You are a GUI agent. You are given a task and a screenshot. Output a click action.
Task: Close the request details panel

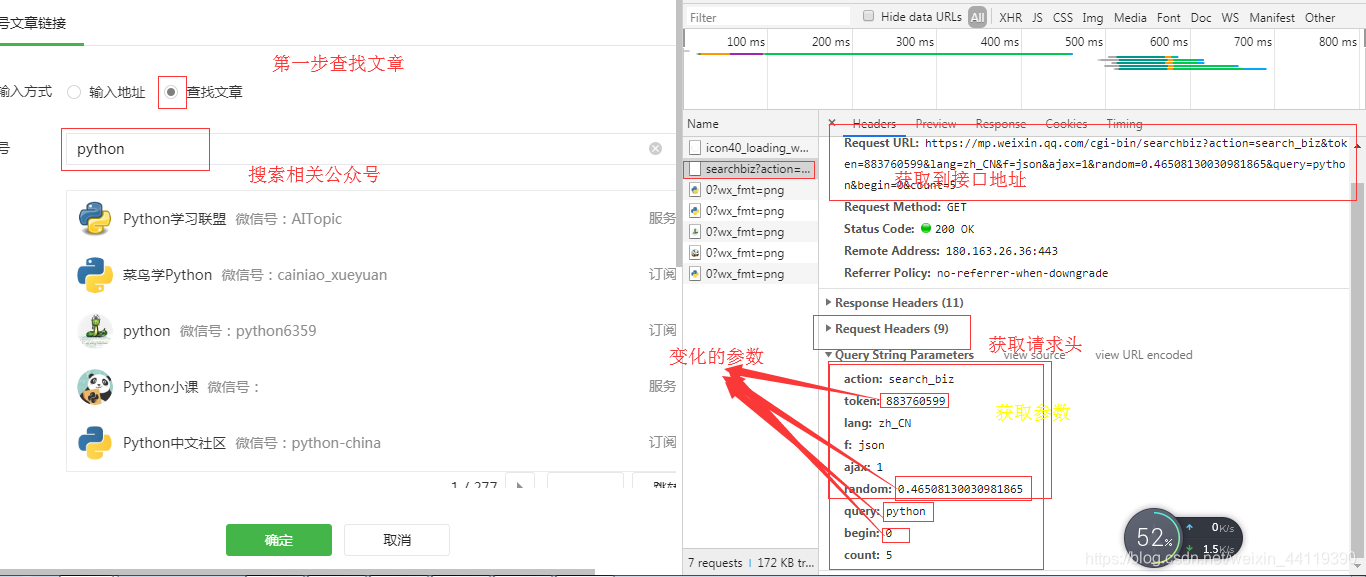[x=832, y=123]
